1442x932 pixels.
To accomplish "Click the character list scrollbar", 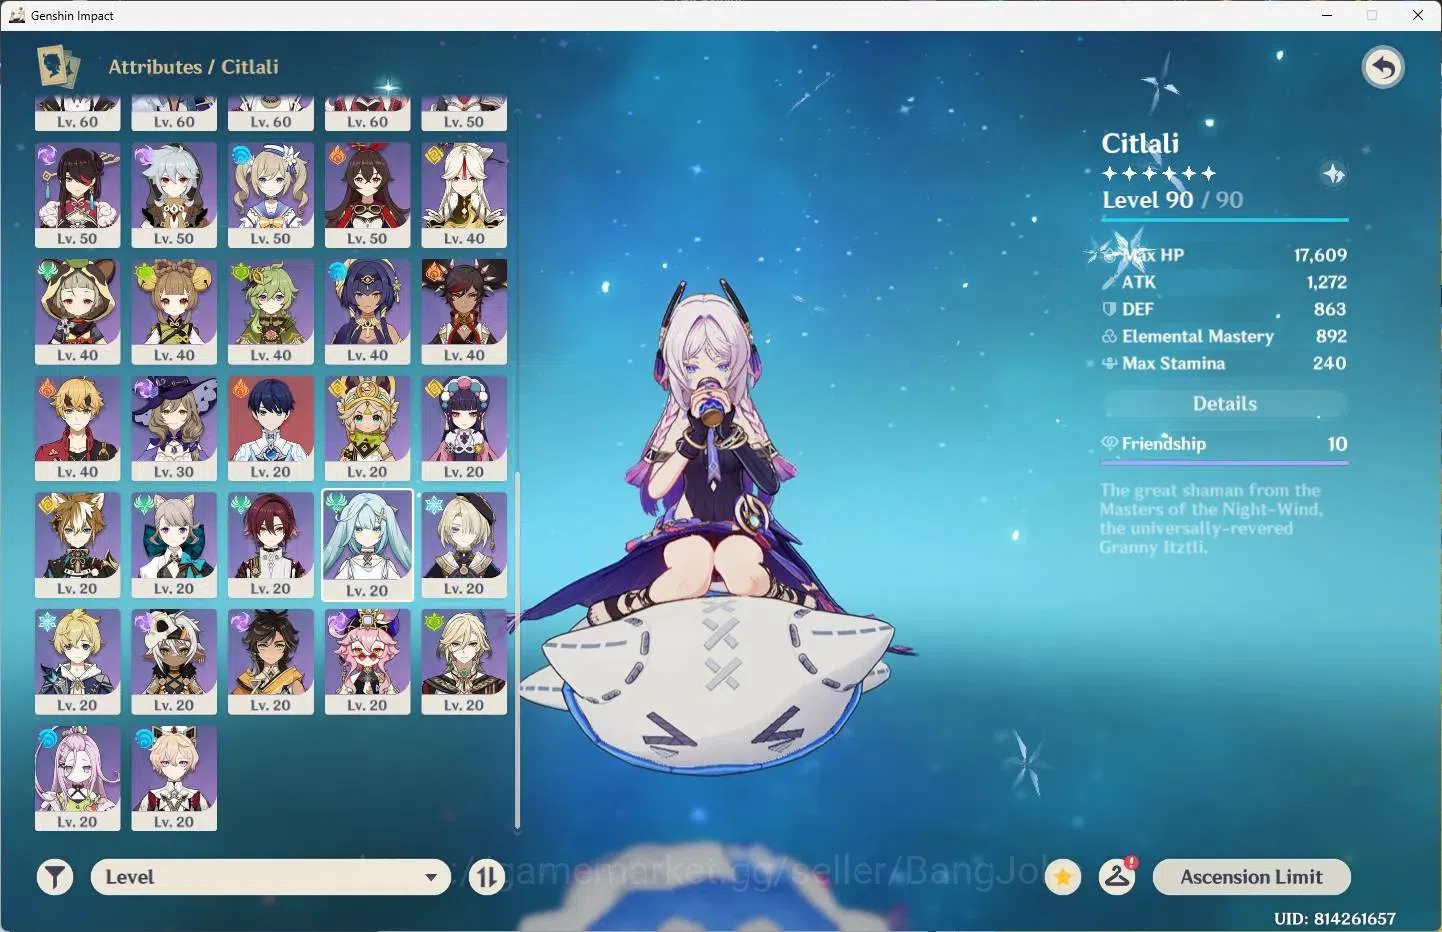I will point(517,650).
